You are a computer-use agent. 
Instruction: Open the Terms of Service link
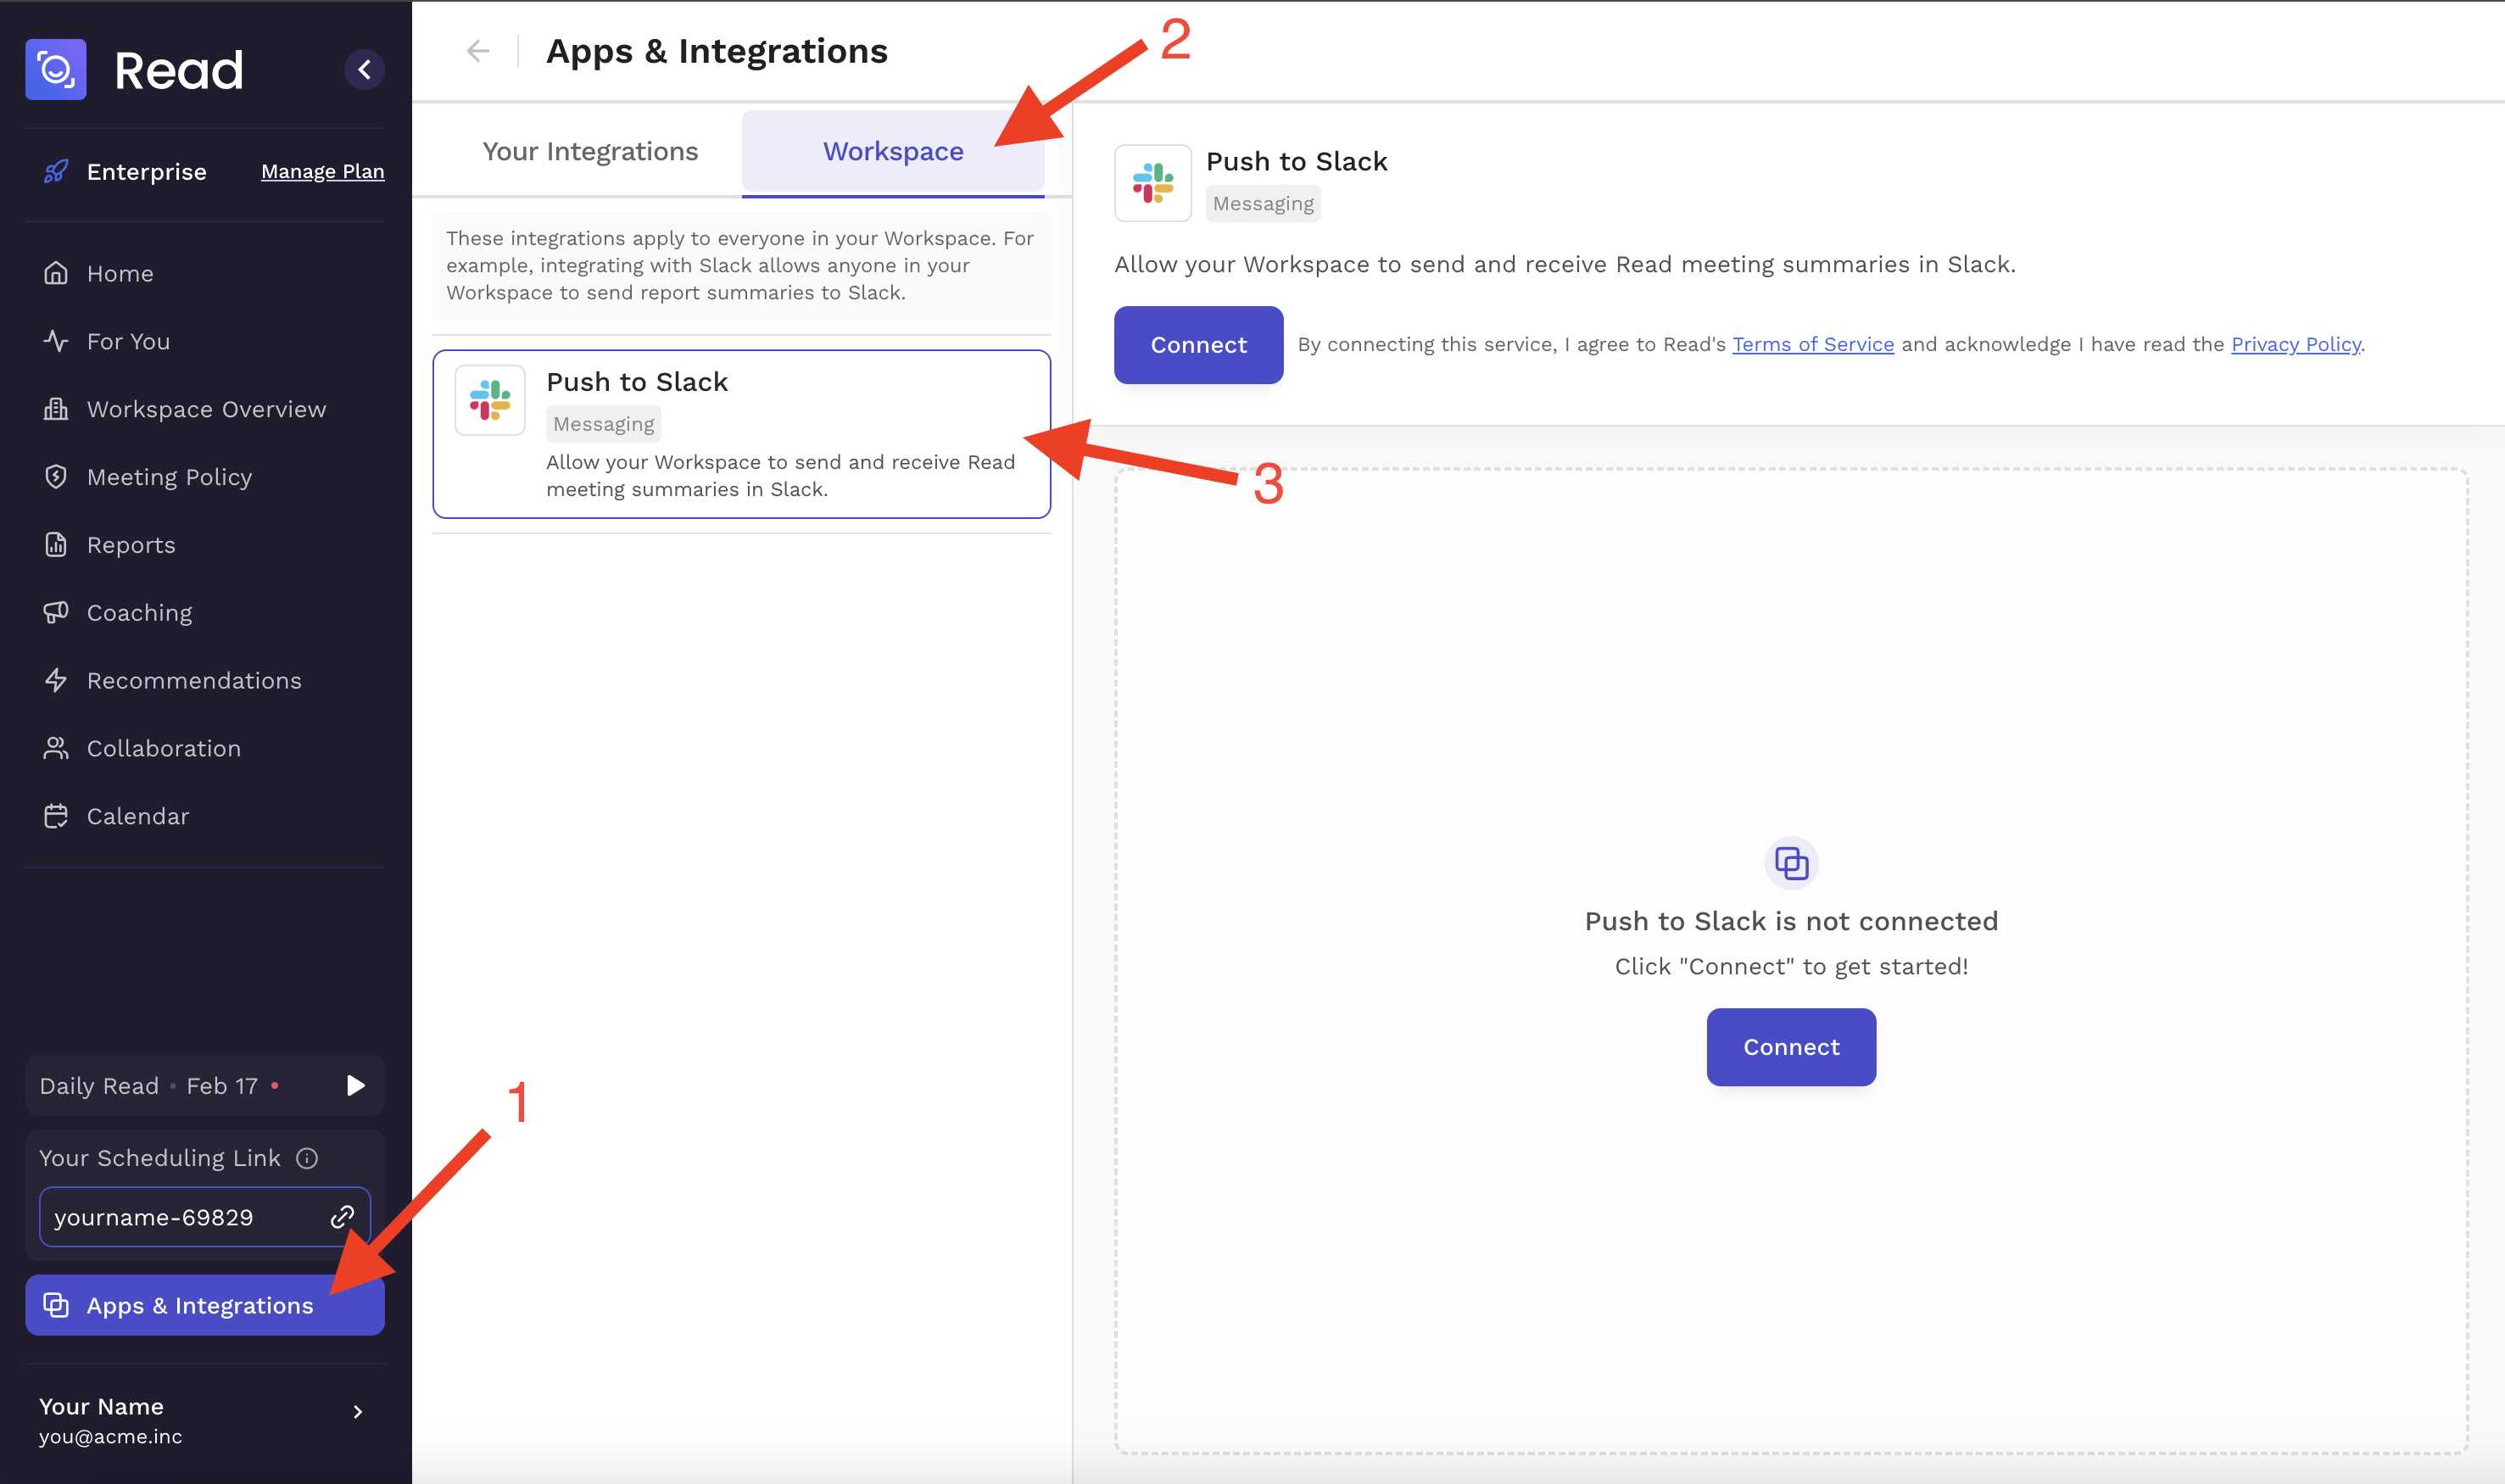[x=1813, y=345]
